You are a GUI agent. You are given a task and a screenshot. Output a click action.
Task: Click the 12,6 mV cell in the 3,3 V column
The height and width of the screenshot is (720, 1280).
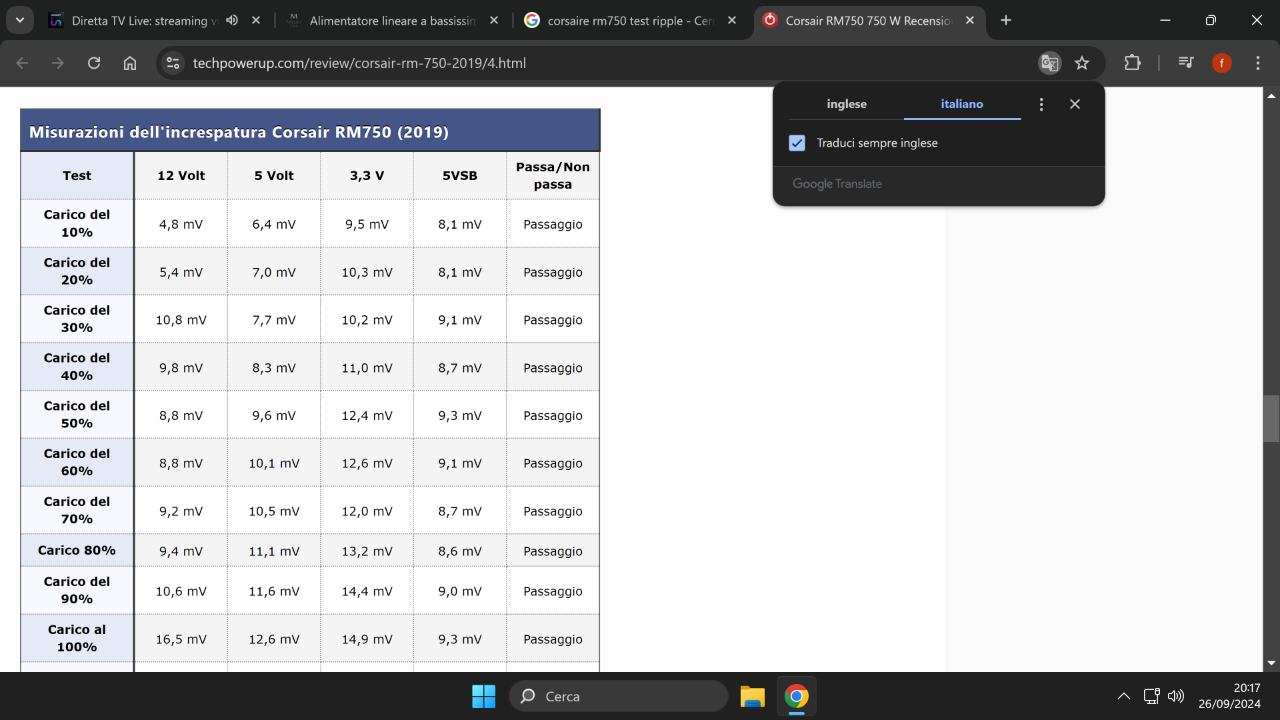point(367,463)
